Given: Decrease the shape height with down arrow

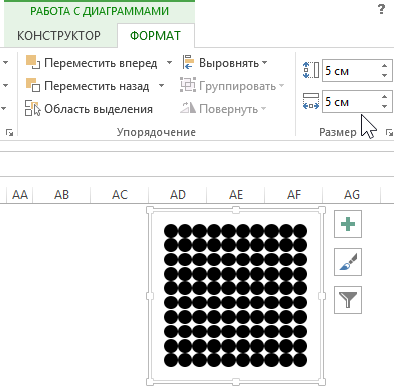Looking at the screenshot, I should pos(385,76).
